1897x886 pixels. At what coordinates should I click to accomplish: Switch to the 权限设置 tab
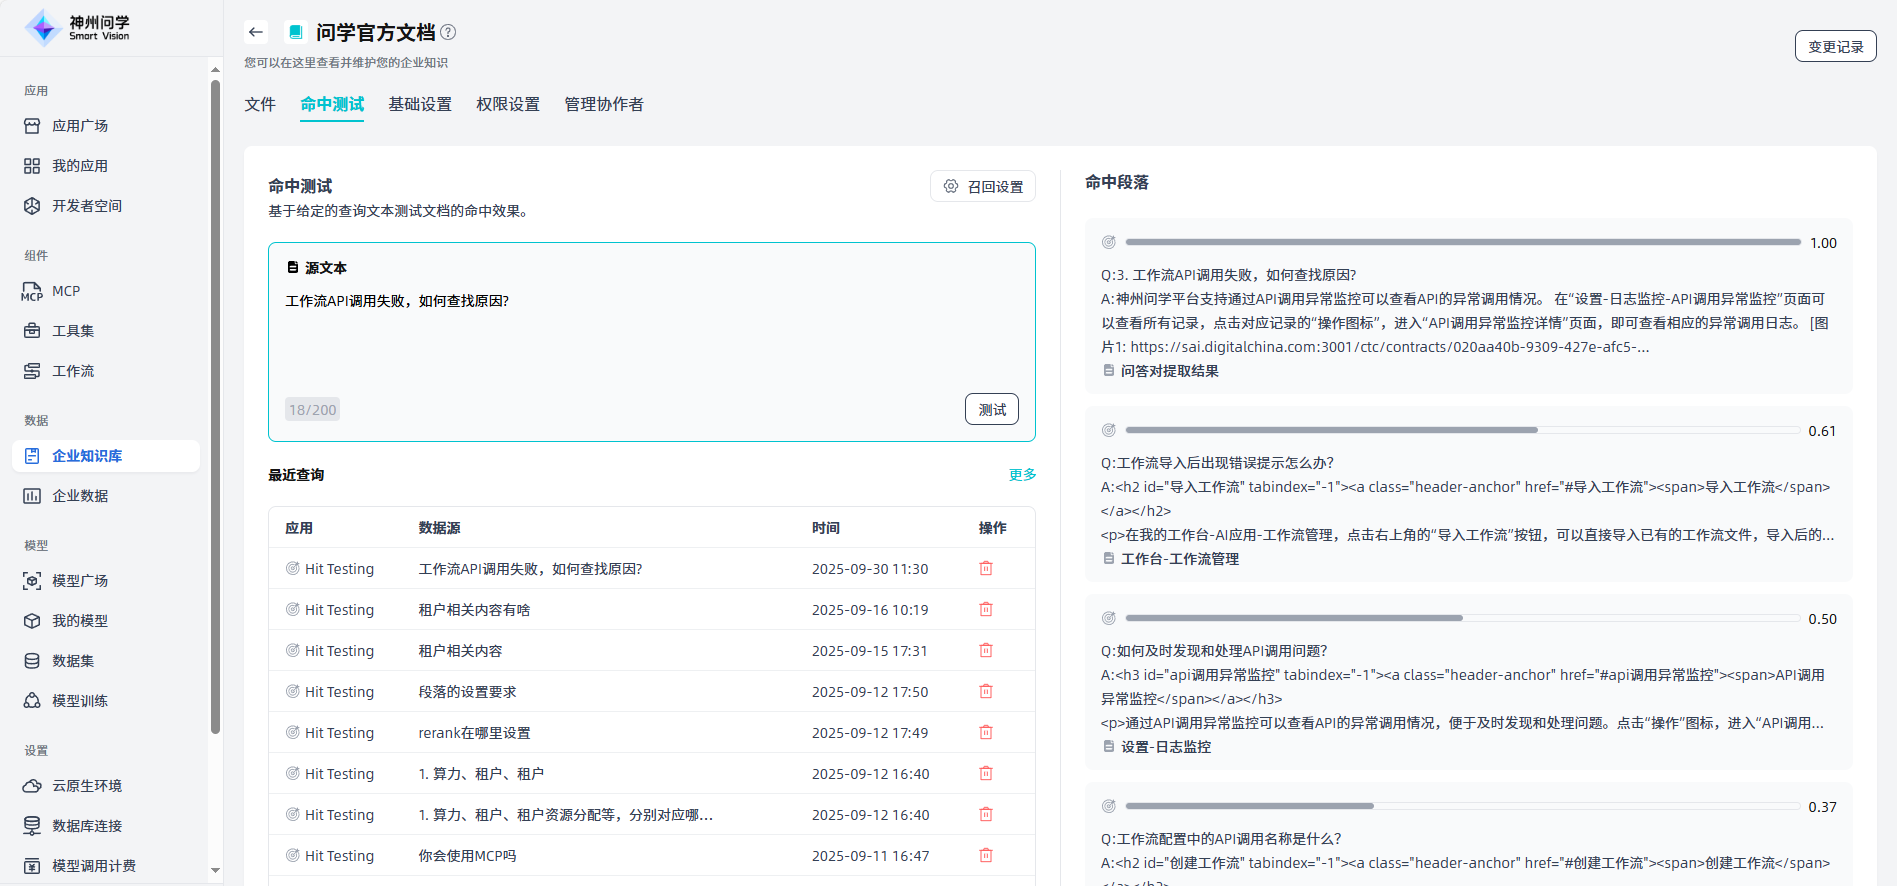pos(507,105)
